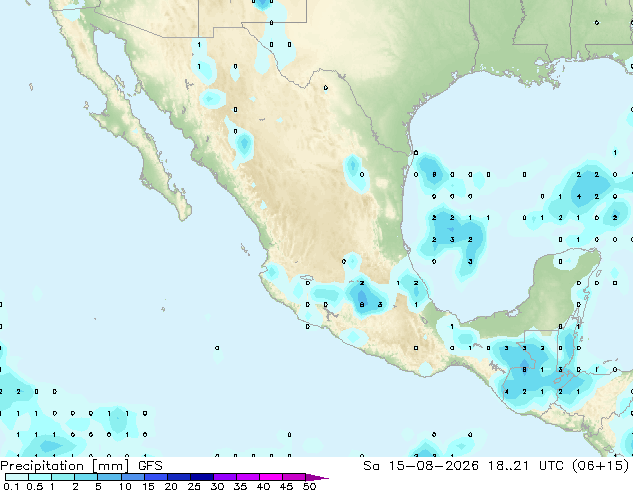Pick the 10–15 mm blue legend swatch

click(x=132, y=477)
